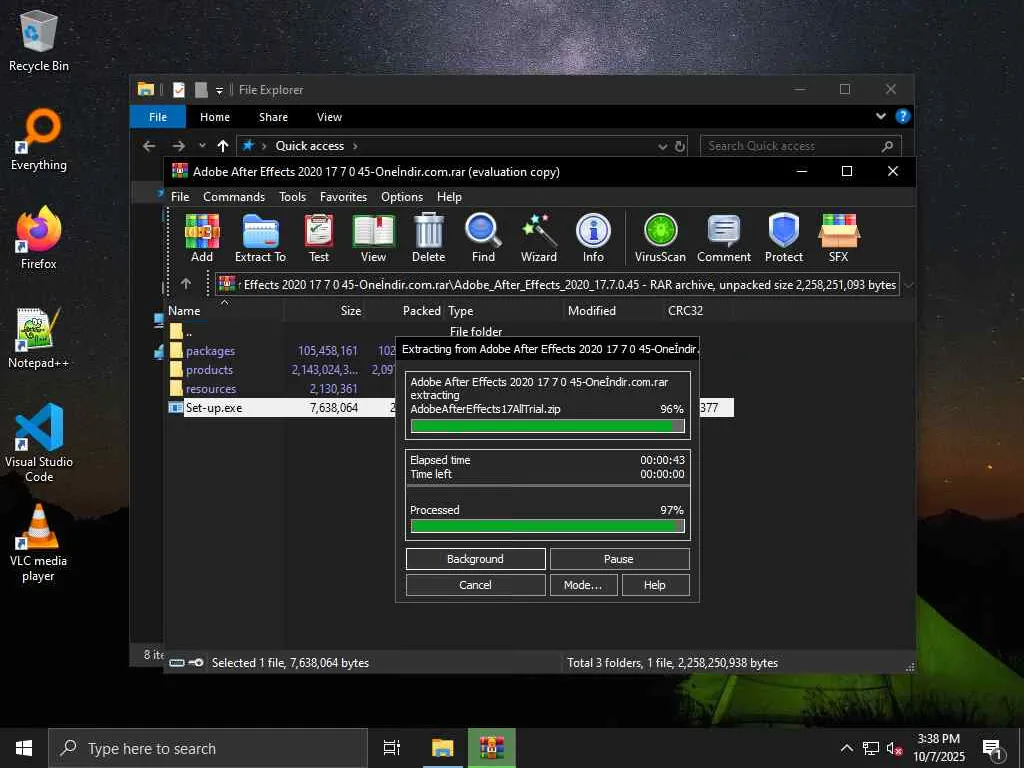Screen dimensions: 1024x768
Task: Open File Explorer address history dropdown
Action: [x=662, y=146]
